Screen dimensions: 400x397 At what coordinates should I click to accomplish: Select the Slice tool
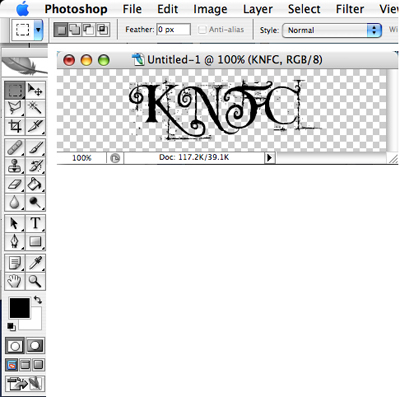35,126
